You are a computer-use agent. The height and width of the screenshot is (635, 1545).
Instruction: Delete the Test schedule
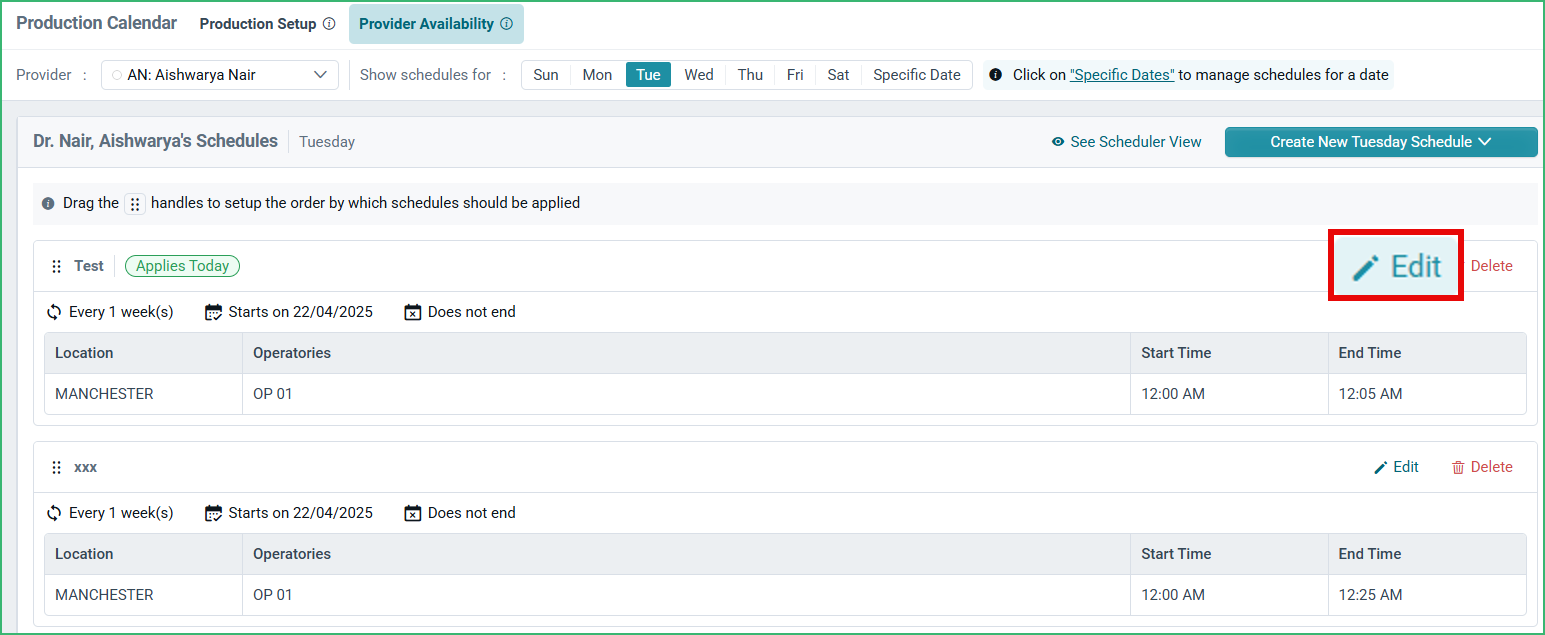click(1492, 266)
